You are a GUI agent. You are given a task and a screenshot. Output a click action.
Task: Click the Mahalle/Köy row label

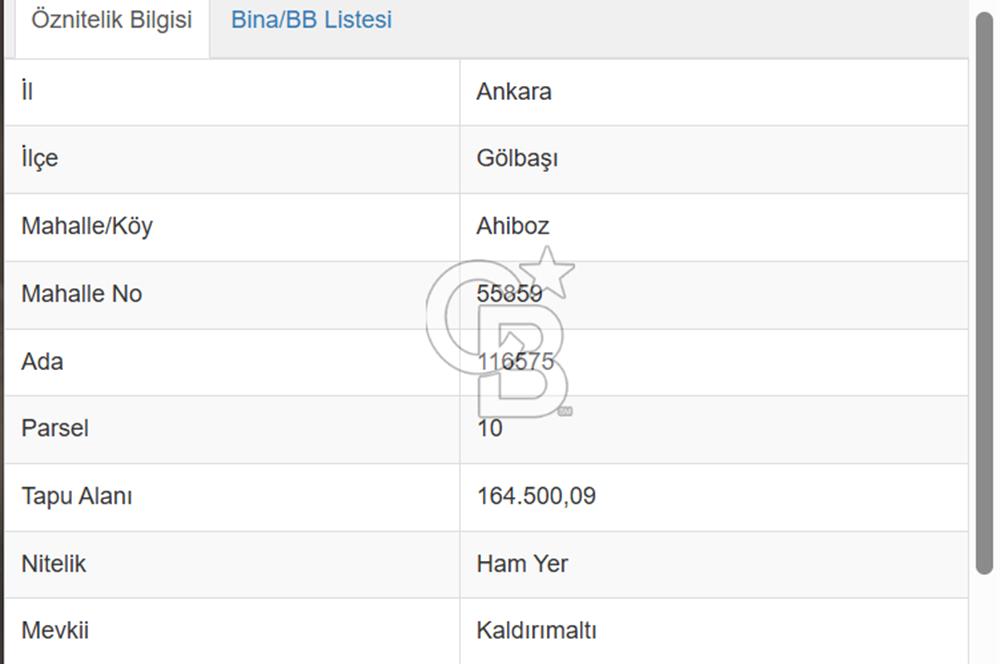tap(87, 226)
